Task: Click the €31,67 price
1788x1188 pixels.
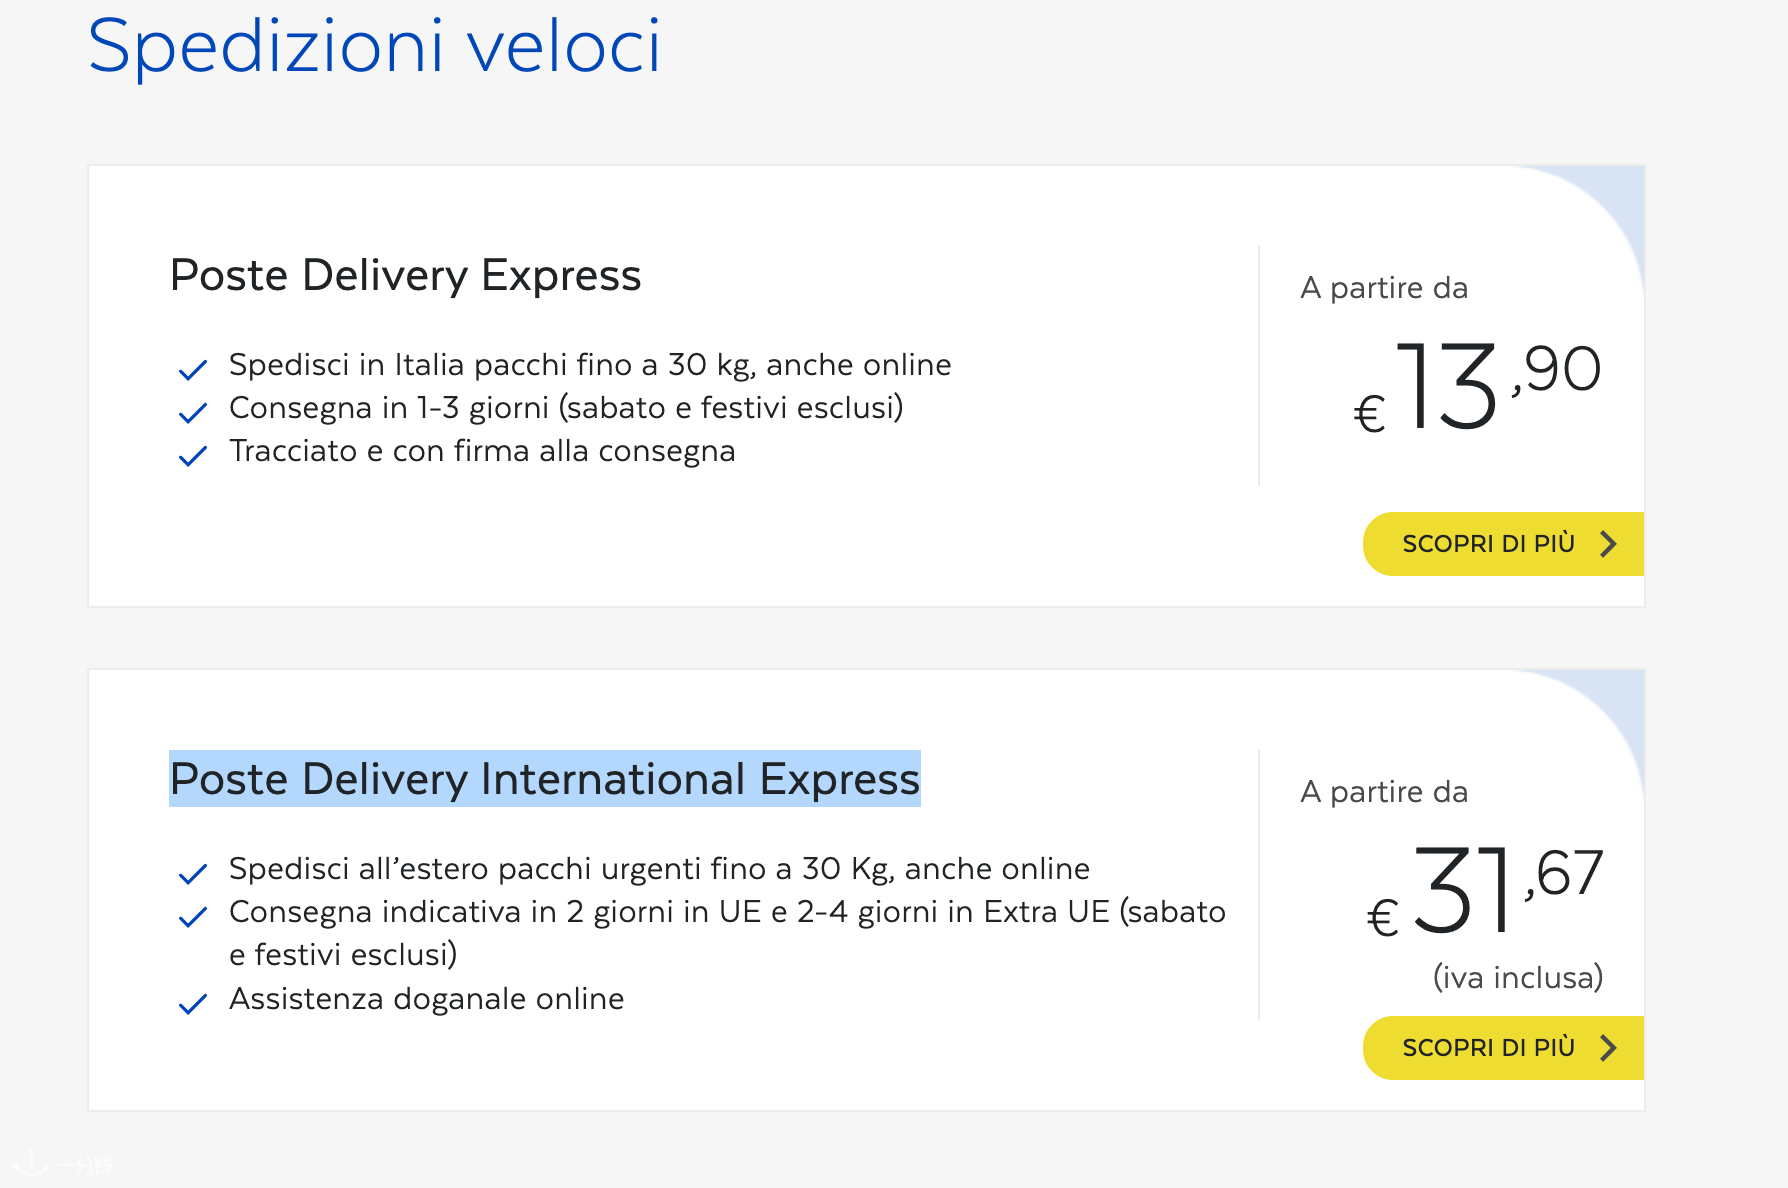Action: 1484,891
